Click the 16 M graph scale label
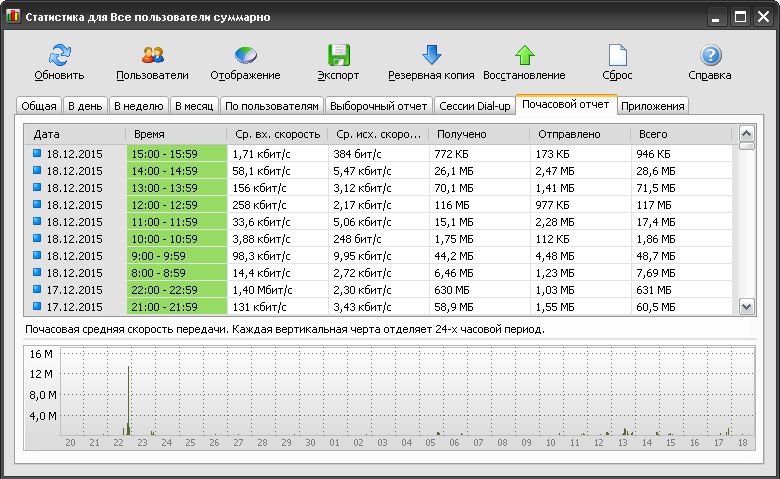The width and height of the screenshot is (780, 479). [x=41, y=354]
